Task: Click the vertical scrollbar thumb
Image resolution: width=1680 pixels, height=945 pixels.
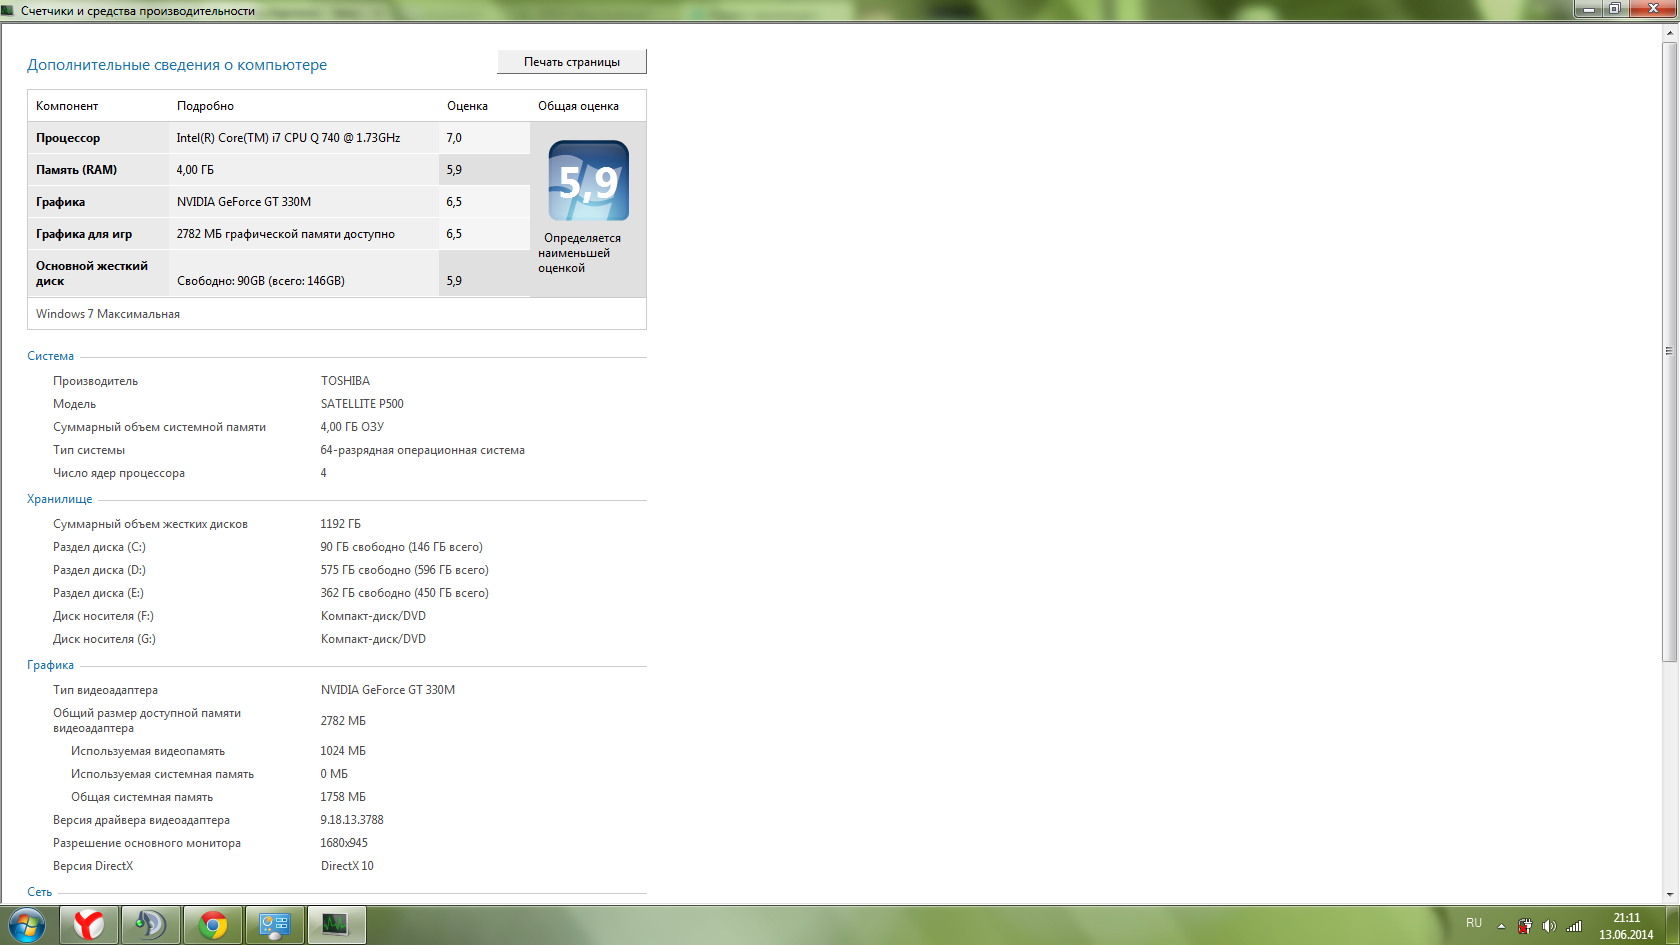Action: [x=1669, y=351]
